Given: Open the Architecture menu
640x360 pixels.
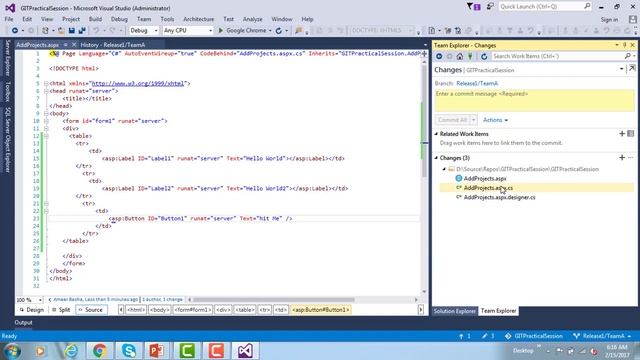Looking at the screenshot, I should click(x=198, y=19).
